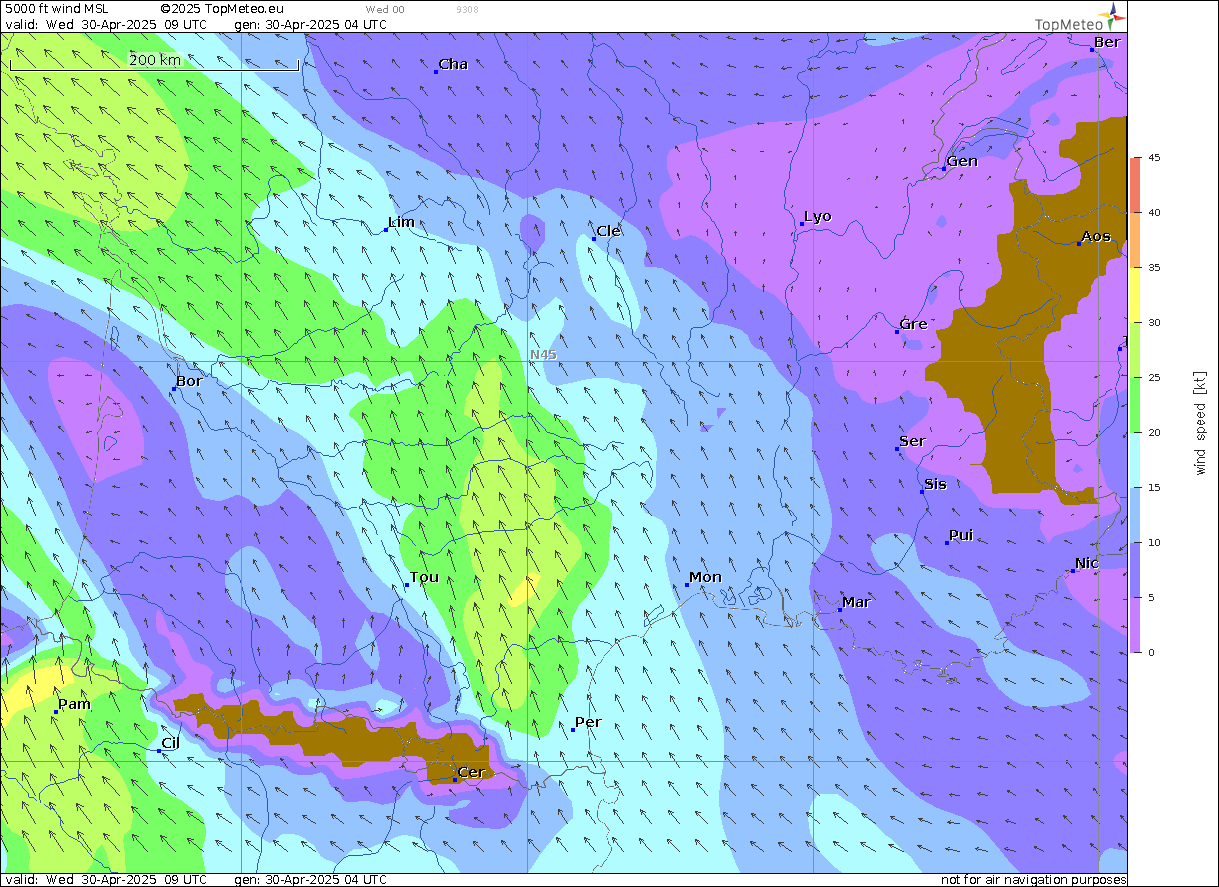Viewport: 1219px width, 887px height.
Task: Click the TopMeteo logo
Action: (x=1080, y=19)
